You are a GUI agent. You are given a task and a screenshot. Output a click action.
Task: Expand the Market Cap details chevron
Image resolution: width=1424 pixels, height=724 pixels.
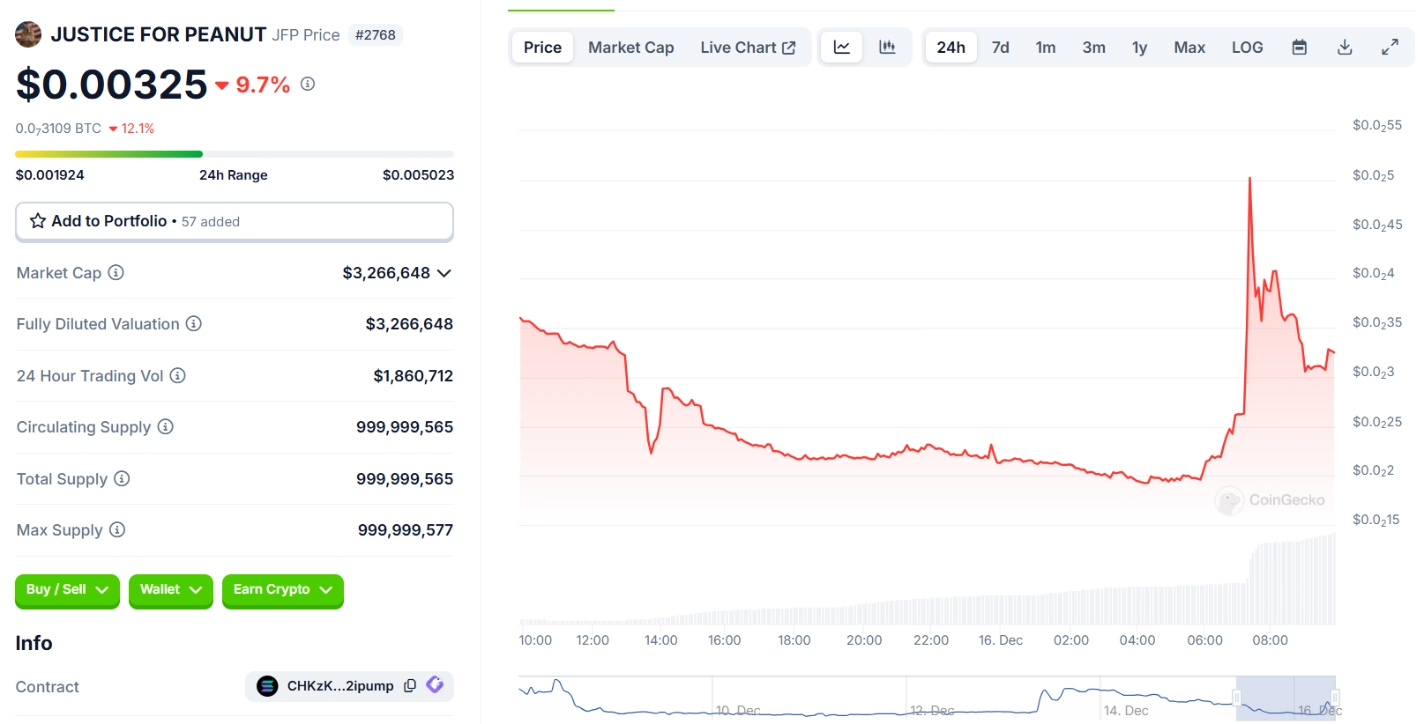[x=444, y=273]
